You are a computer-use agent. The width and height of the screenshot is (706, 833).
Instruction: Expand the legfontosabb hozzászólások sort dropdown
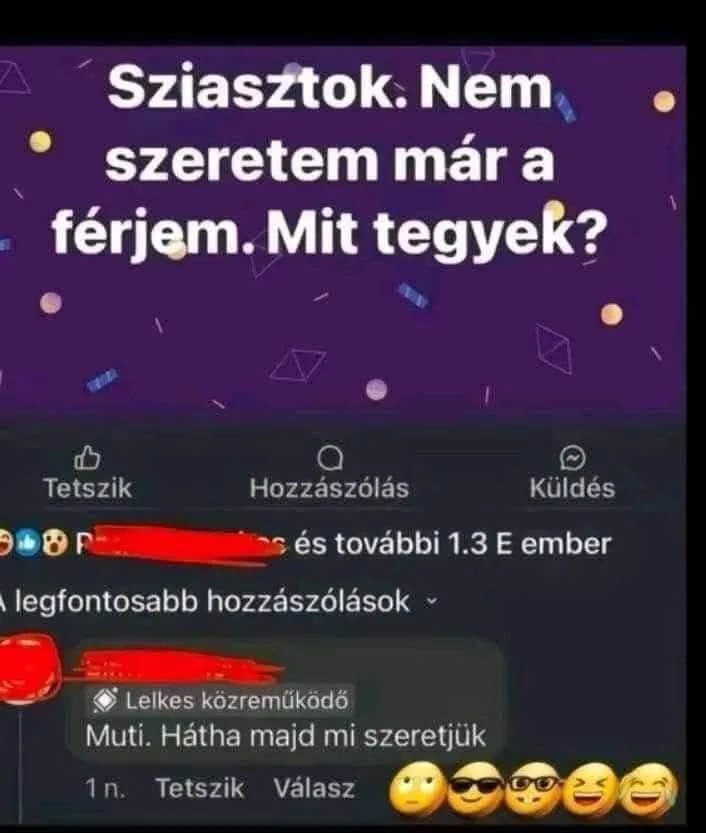coord(218,601)
